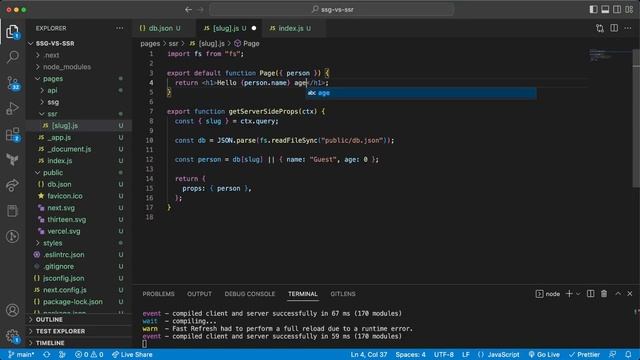Screen dimensions: 640x360
Task: Open launch profile dropdown next to plus
Action: click(x=578, y=294)
